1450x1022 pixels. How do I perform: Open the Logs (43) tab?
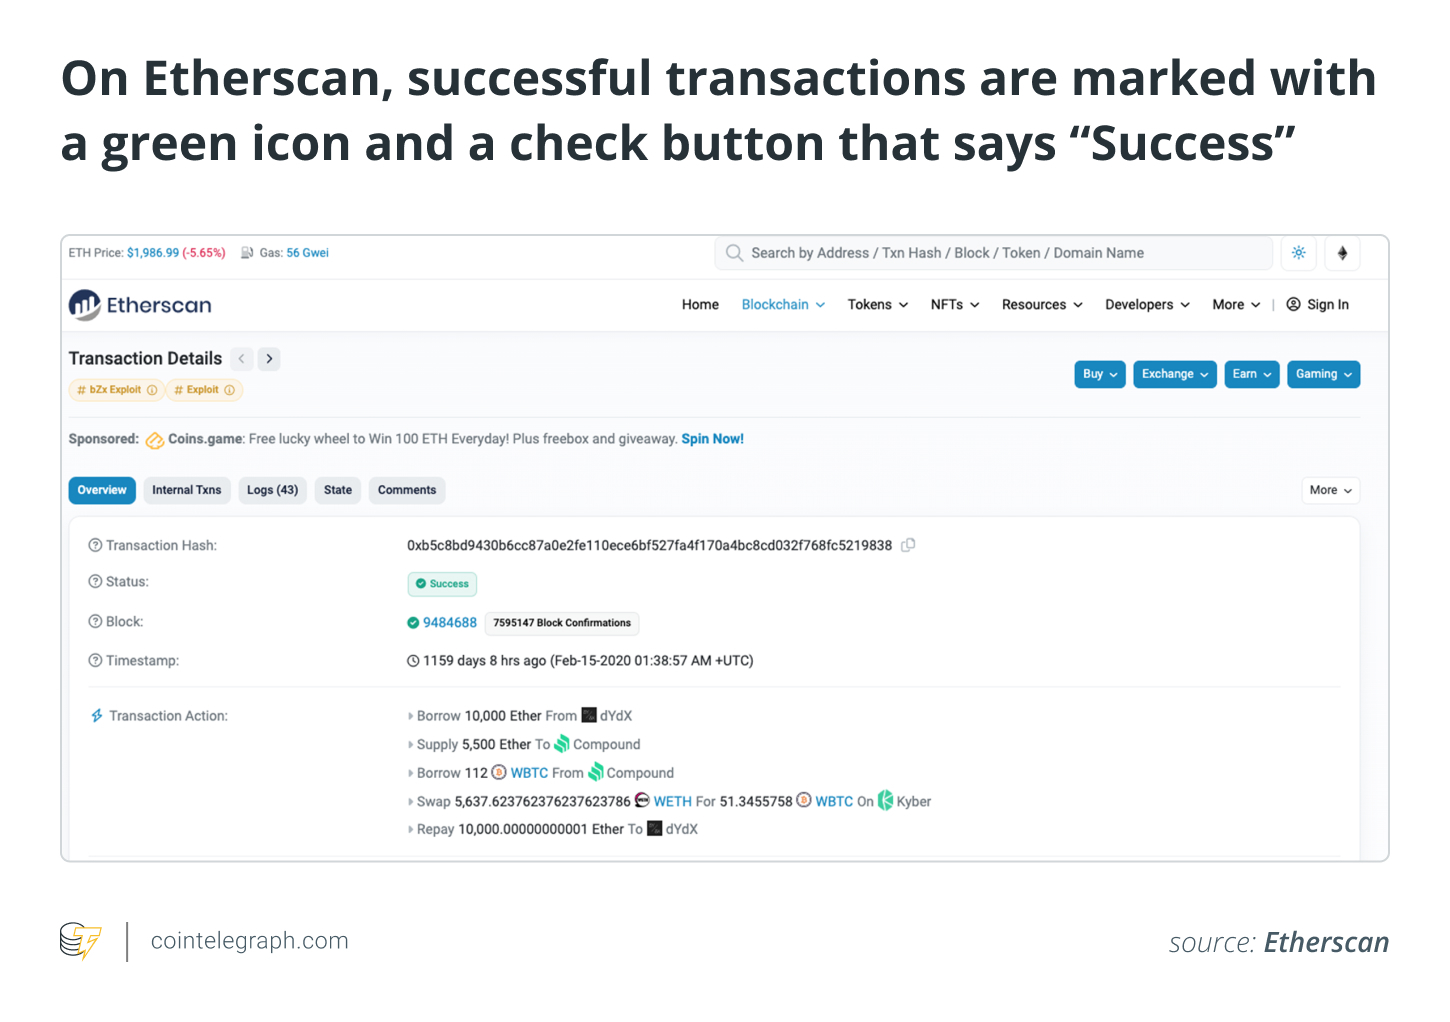pos(272,490)
